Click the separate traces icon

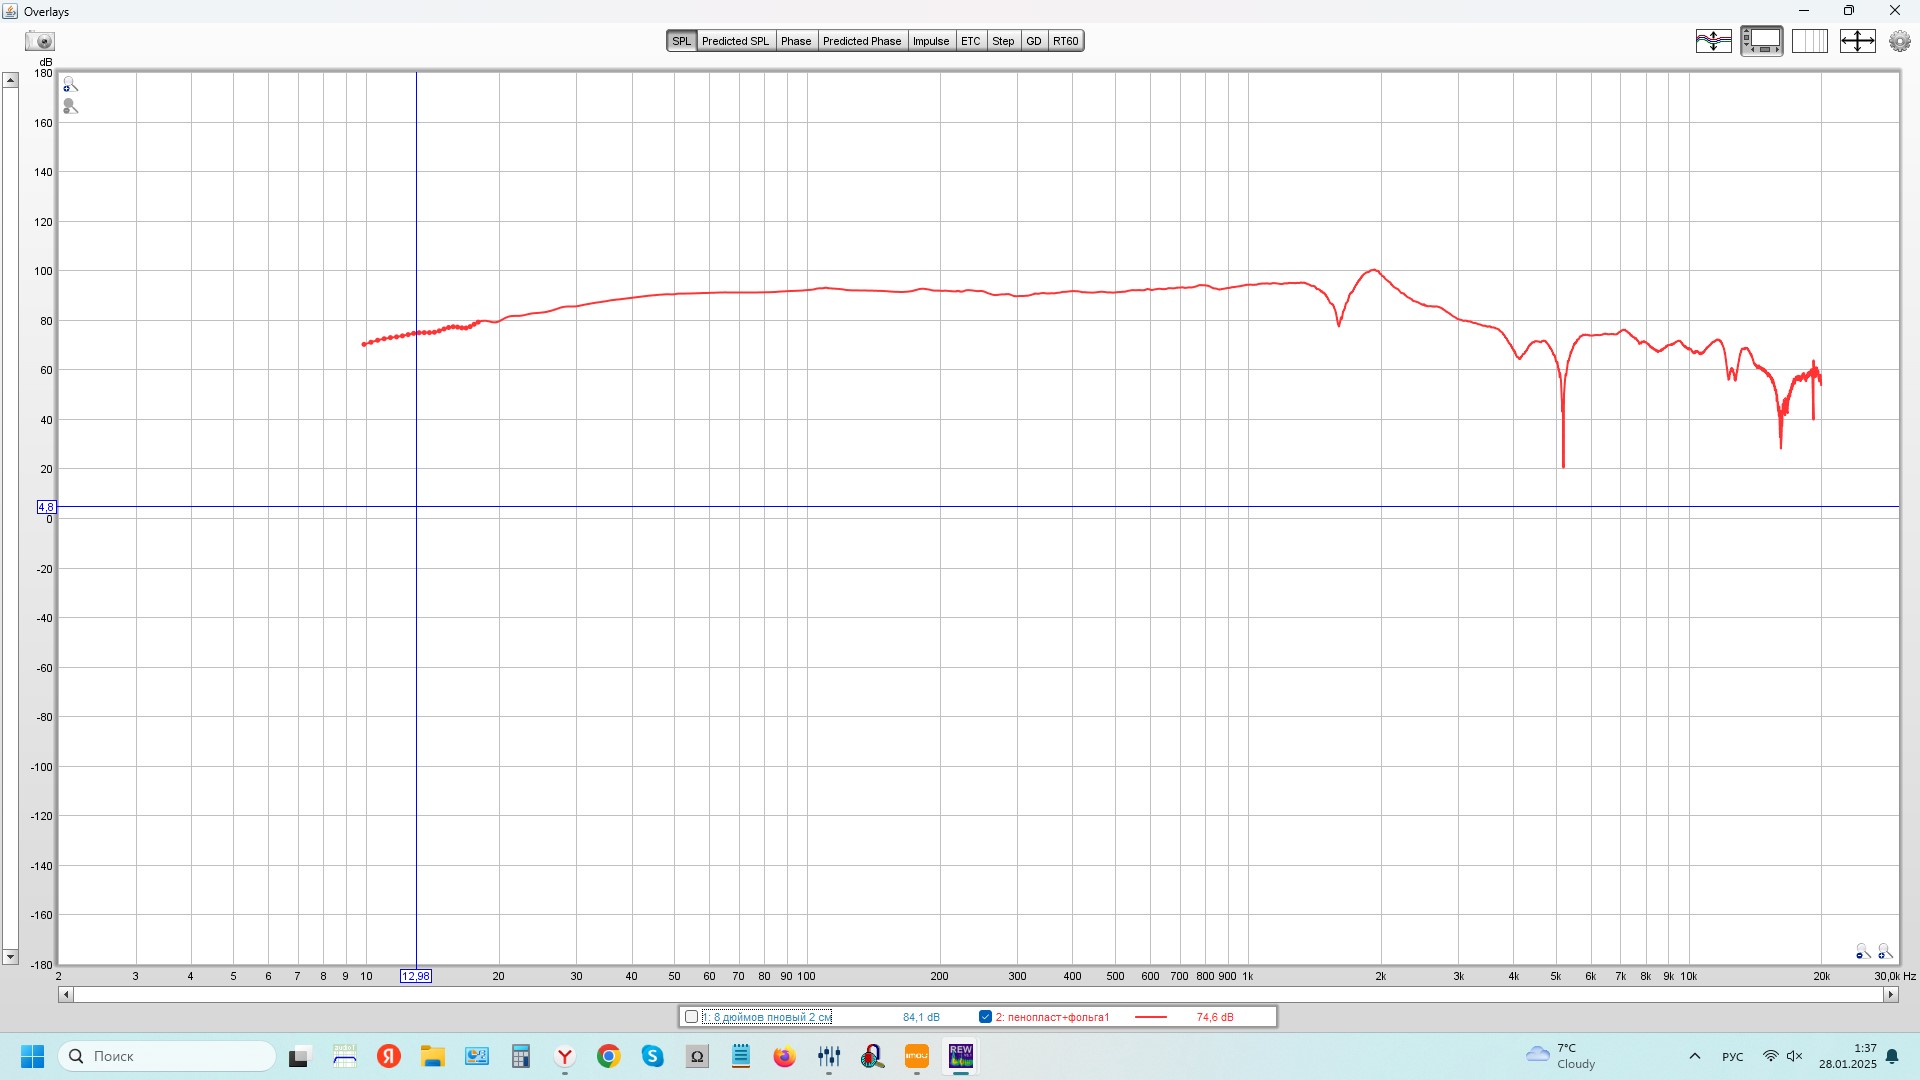pos(1713,41)
